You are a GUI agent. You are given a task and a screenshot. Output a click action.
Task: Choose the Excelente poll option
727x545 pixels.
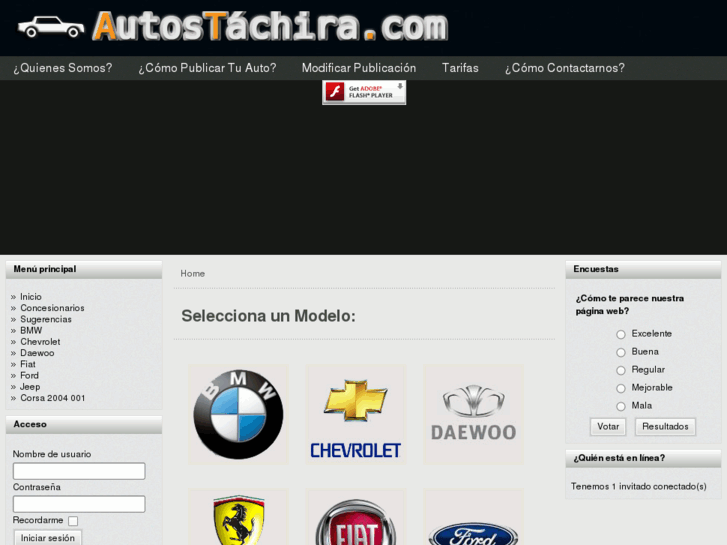[x=621, y=334]
